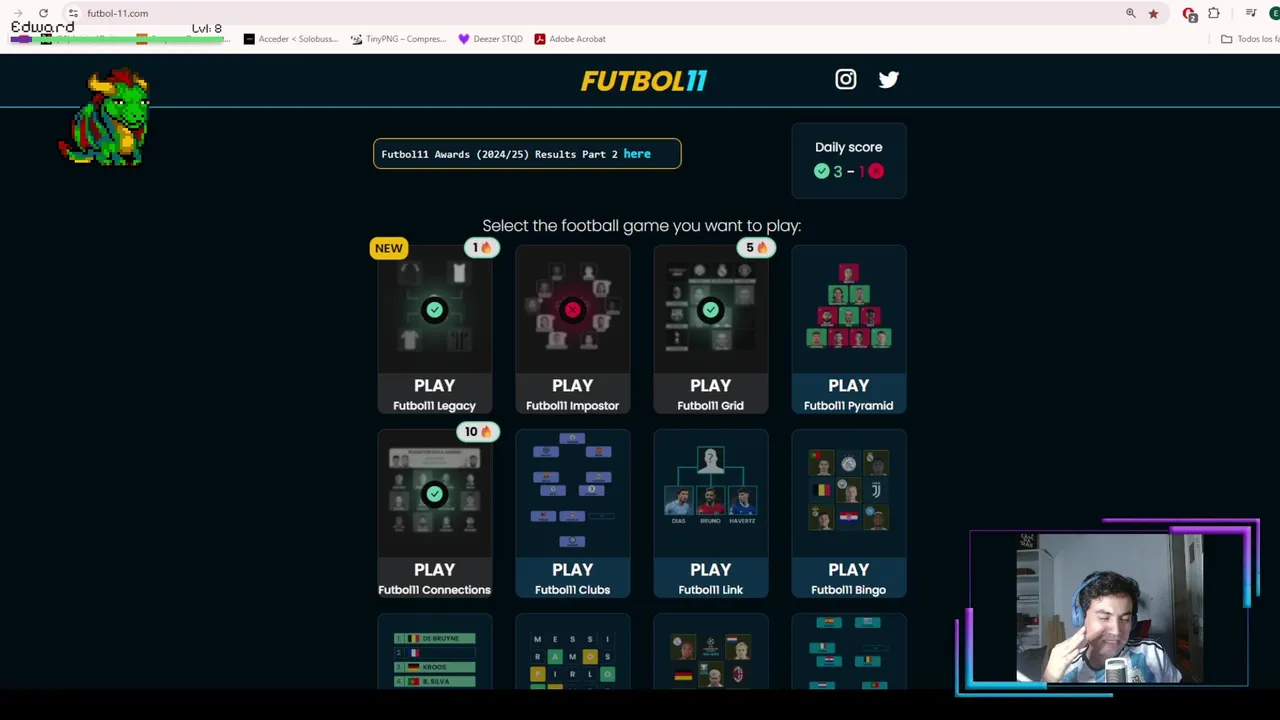Click NEW badge on Legacy card
The width and height of the screenshot is (1280, 720).
tap(389, 248)
